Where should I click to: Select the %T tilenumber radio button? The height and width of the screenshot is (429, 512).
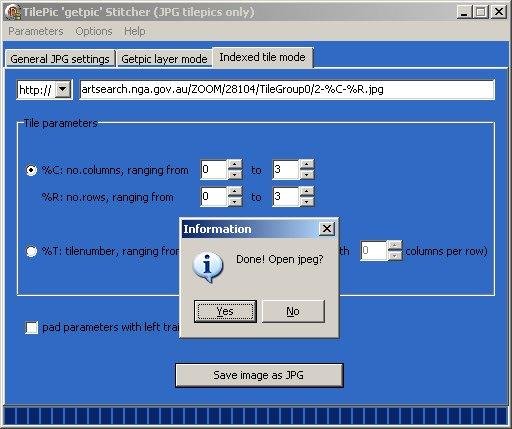coord(31,251)
